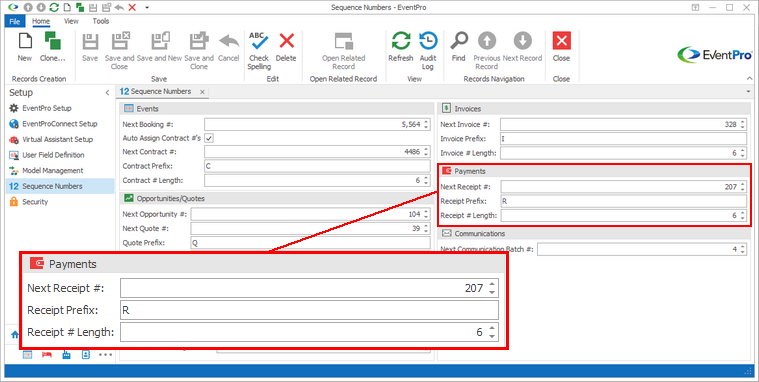
Task: Adjust Invoice # Length spinner
Action: coord(743,153)
